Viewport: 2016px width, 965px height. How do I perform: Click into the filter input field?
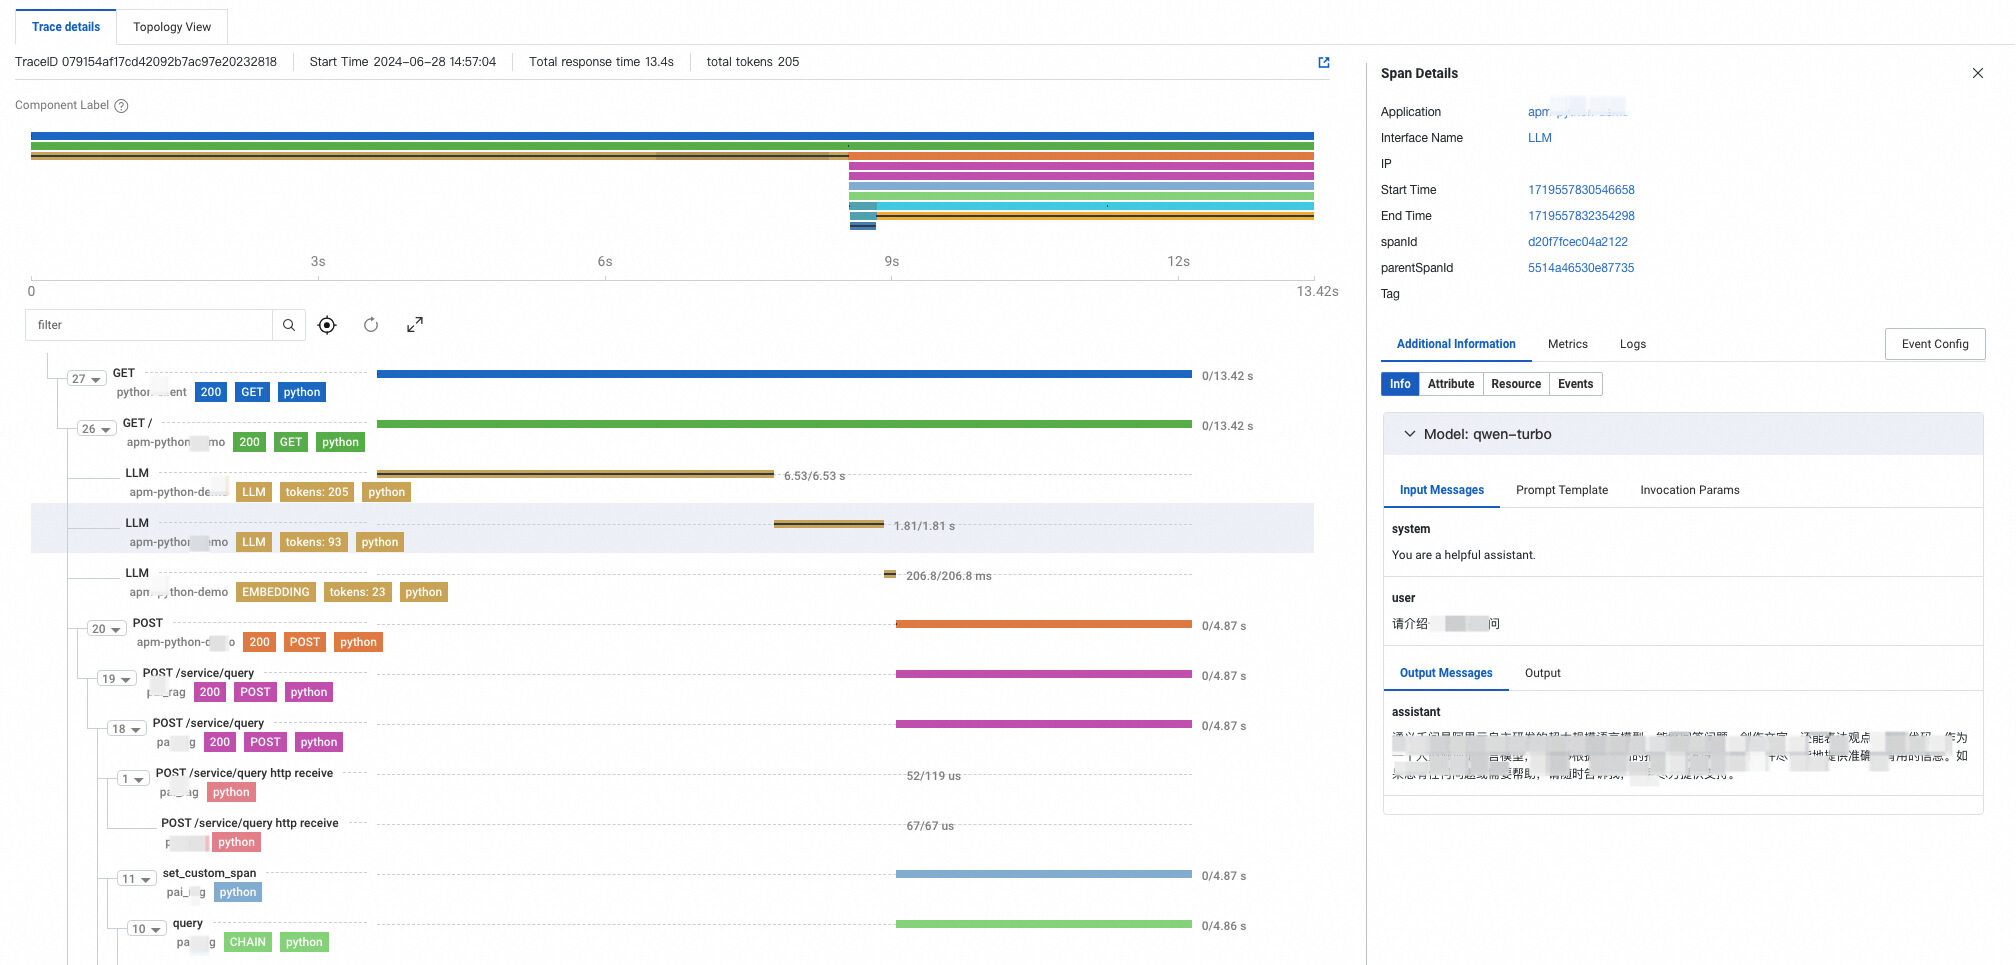tap(150, 325)
